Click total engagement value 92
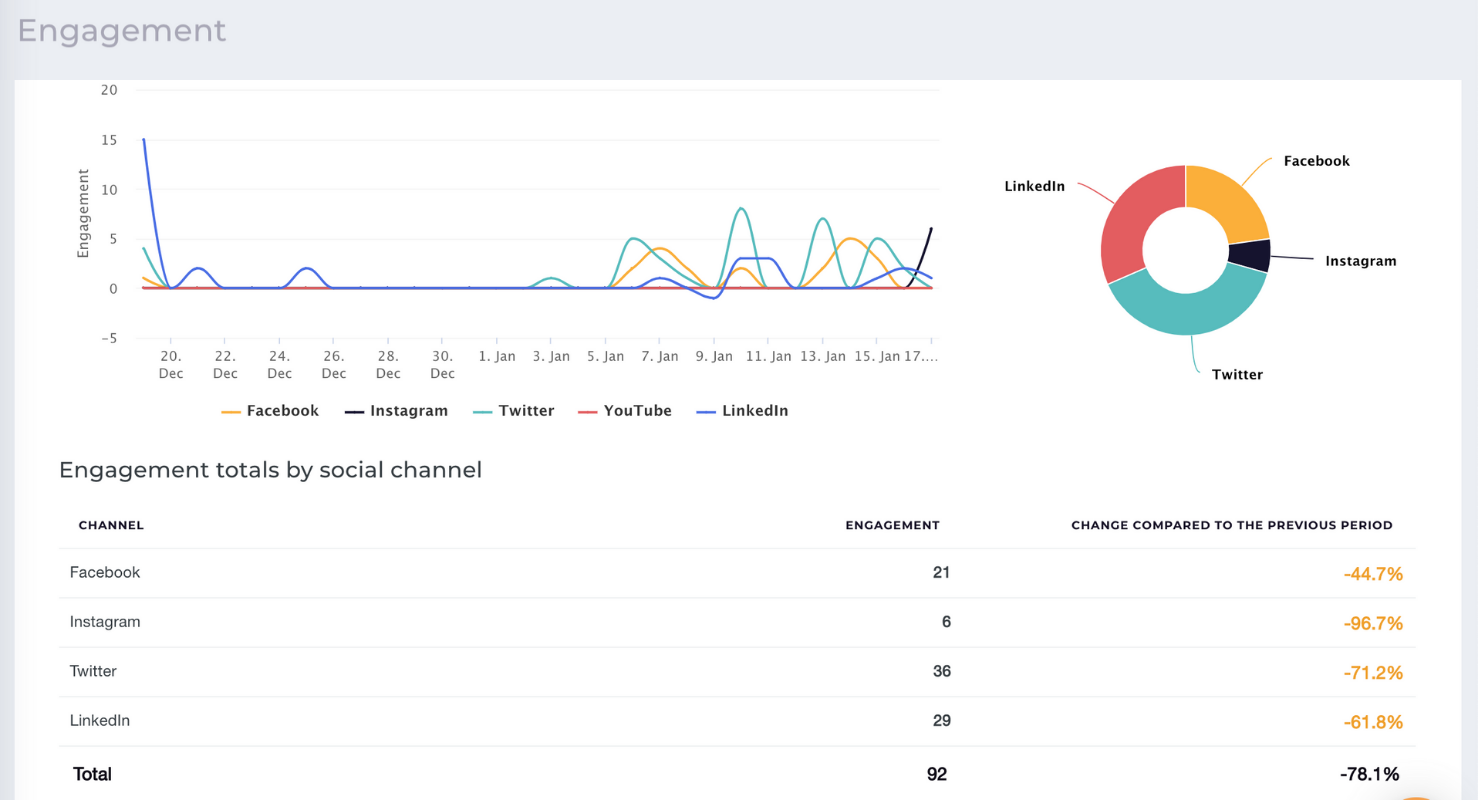 (936, 774)
